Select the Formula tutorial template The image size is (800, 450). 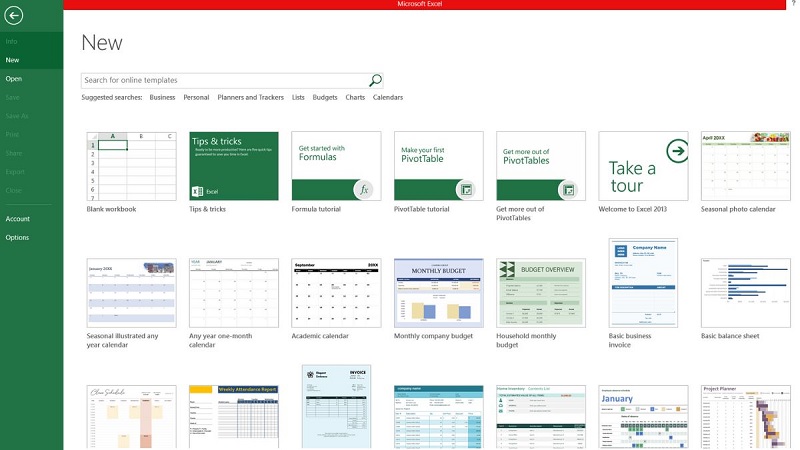point(336,166)
